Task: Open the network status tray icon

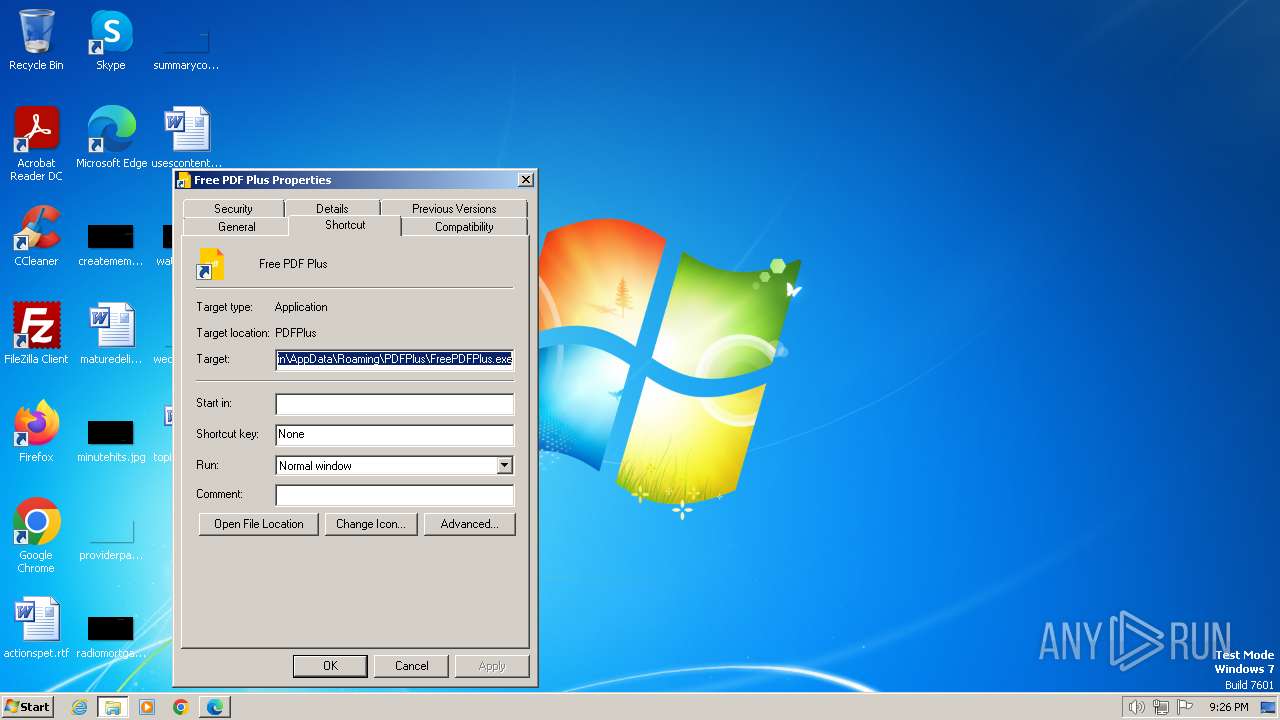Action: [1161, 707]
